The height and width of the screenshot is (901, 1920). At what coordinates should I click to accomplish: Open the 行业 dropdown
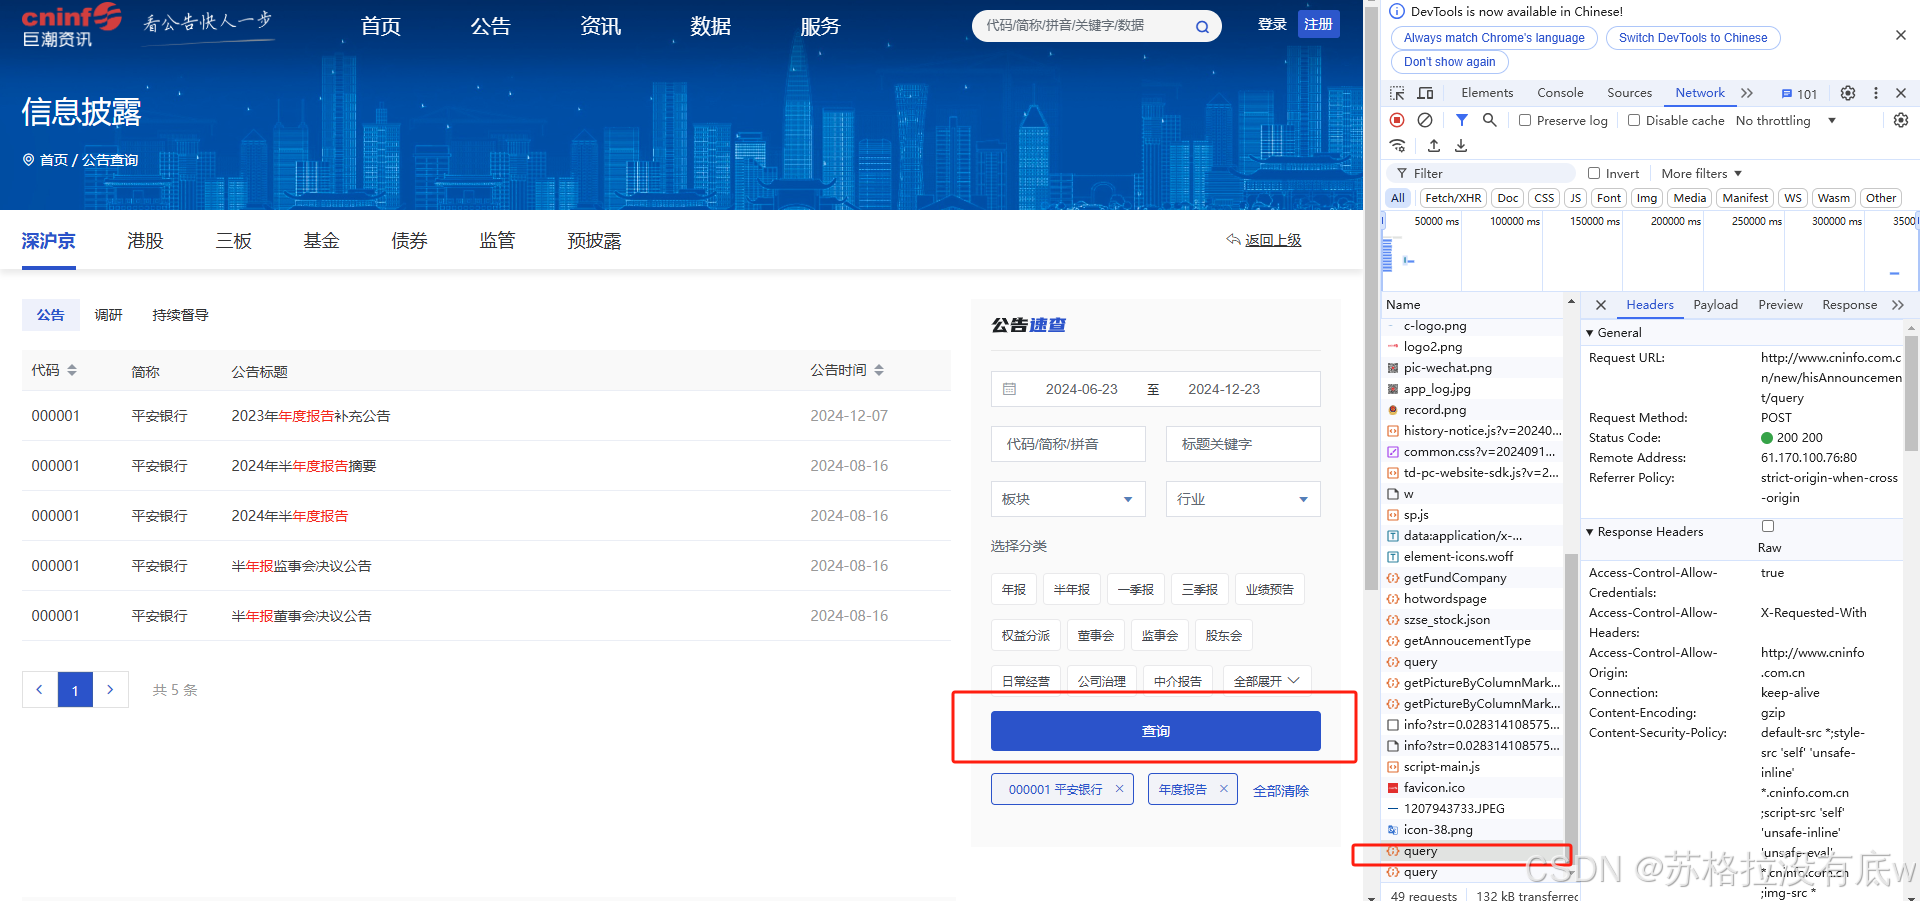[1243, 499]
